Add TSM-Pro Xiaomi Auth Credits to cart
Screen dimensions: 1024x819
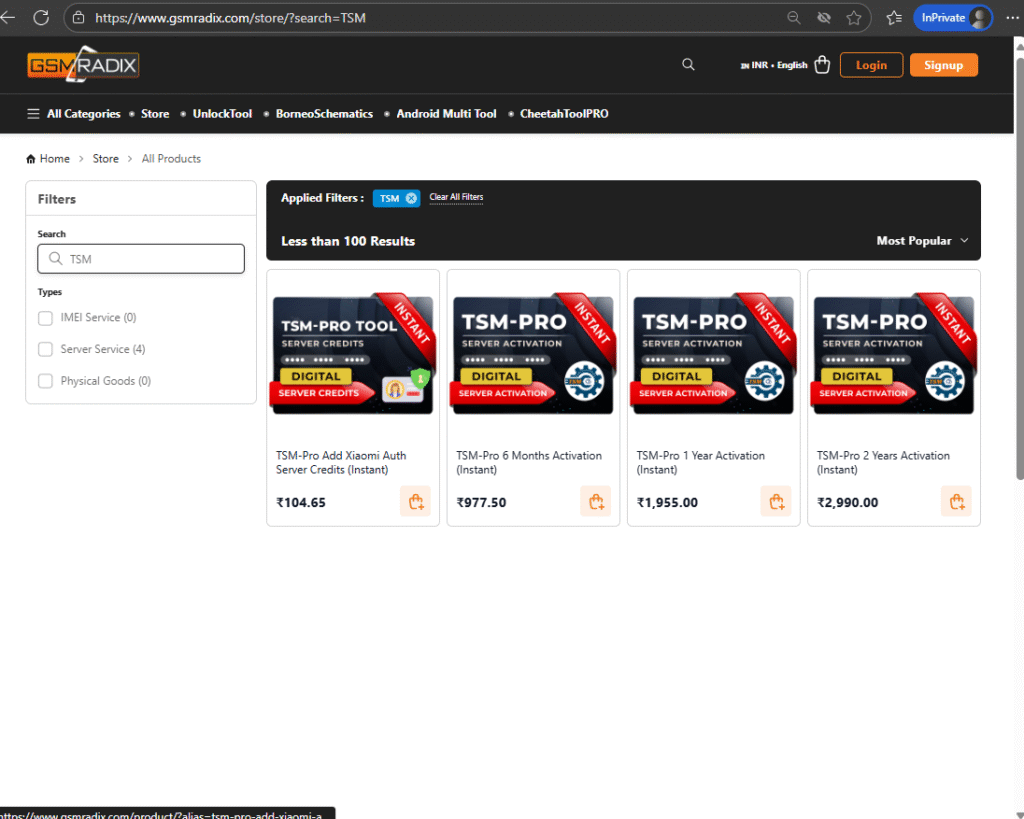(415, 501)
